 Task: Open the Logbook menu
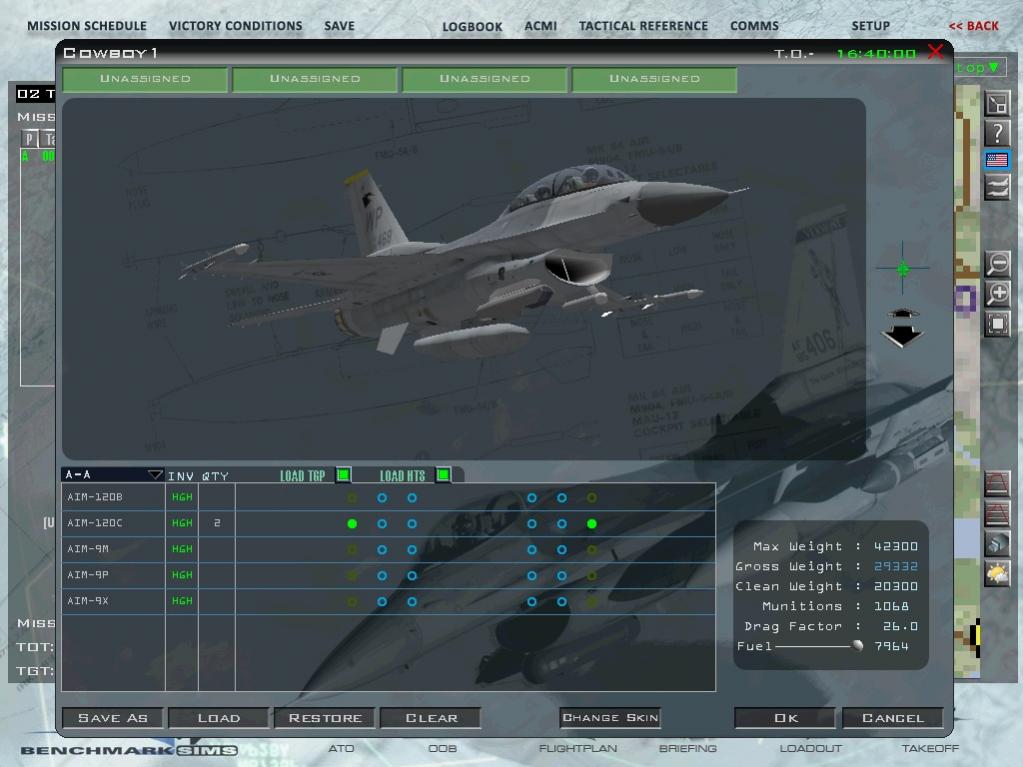click(x=472, y=27)
